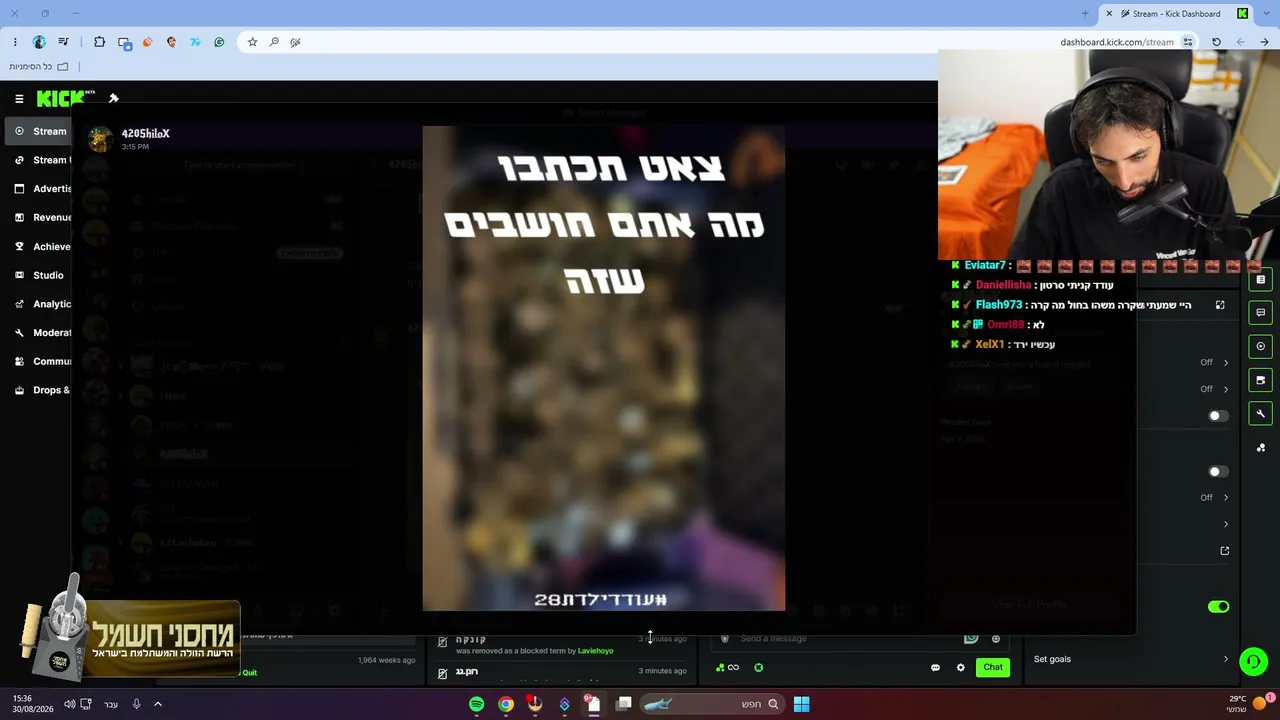Open Spotify from the taskbar
This screenshot has width=1280, height=720.
476,704
